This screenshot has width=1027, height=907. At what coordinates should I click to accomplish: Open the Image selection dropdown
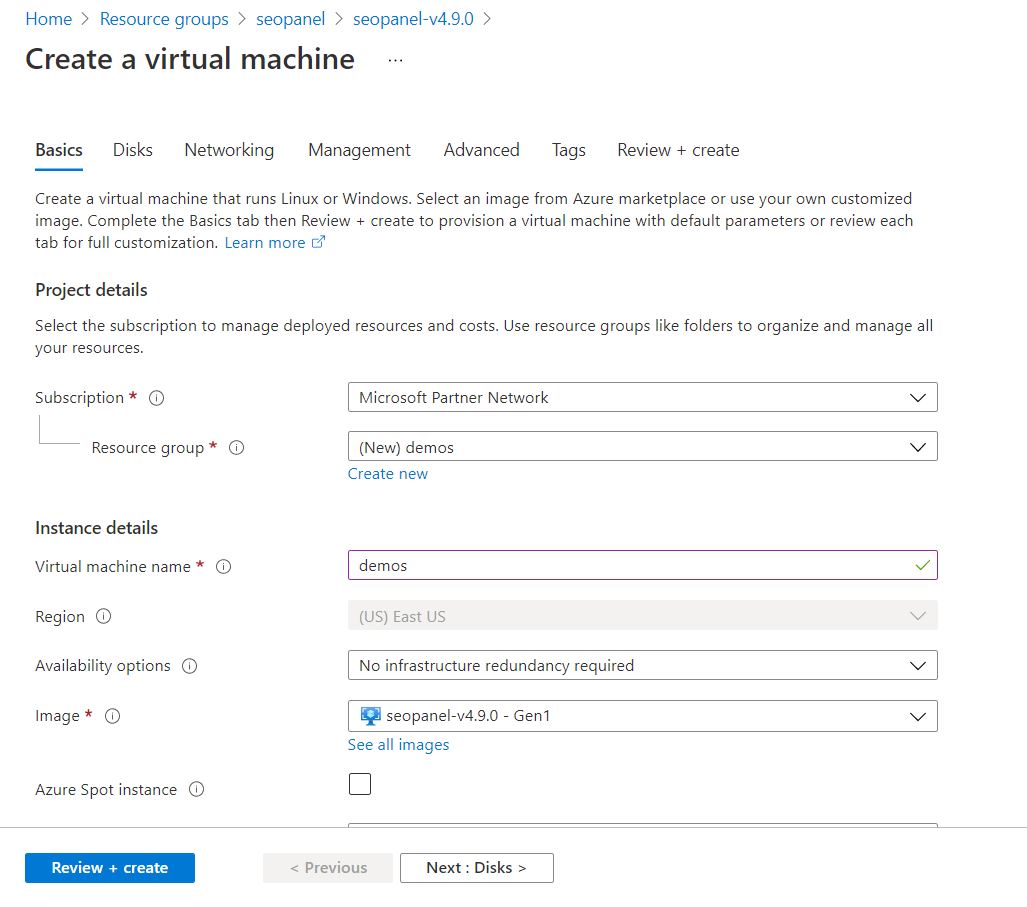tap(642, 716)
